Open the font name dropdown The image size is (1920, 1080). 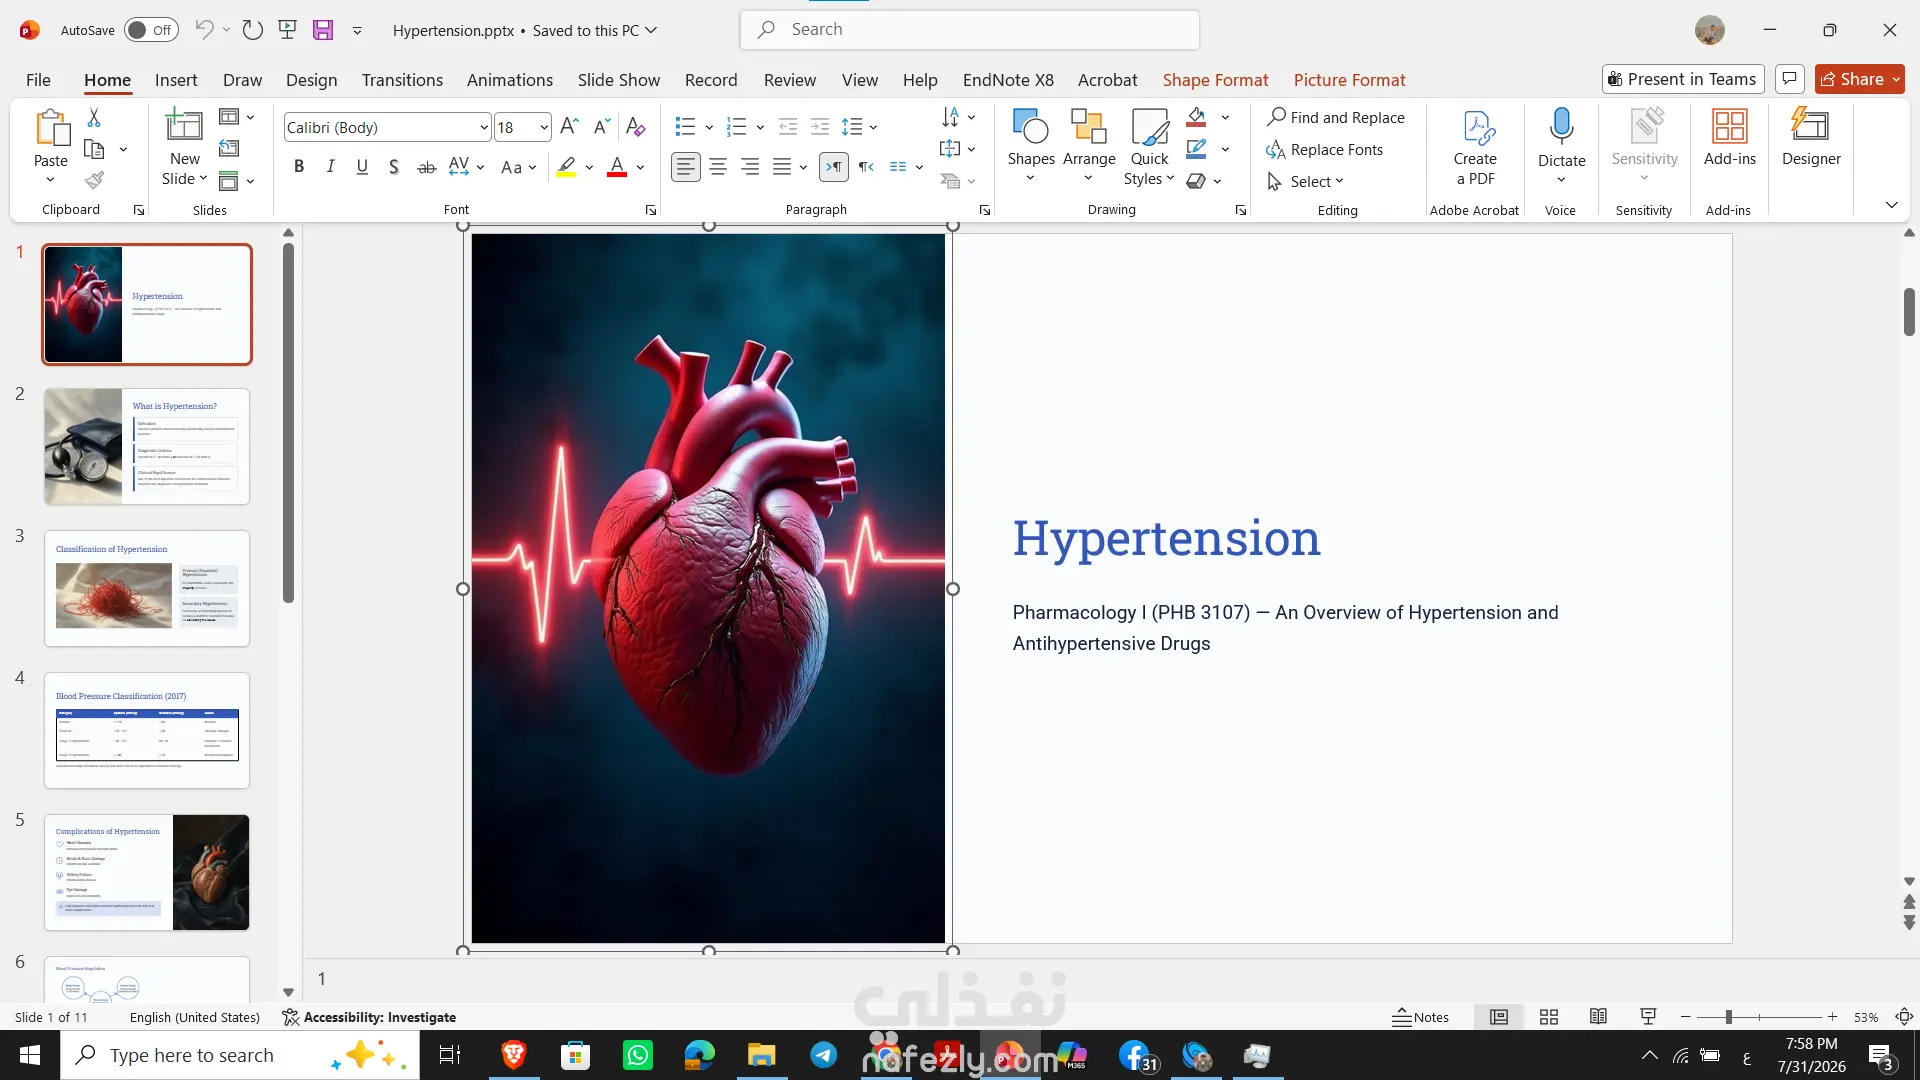484,127
